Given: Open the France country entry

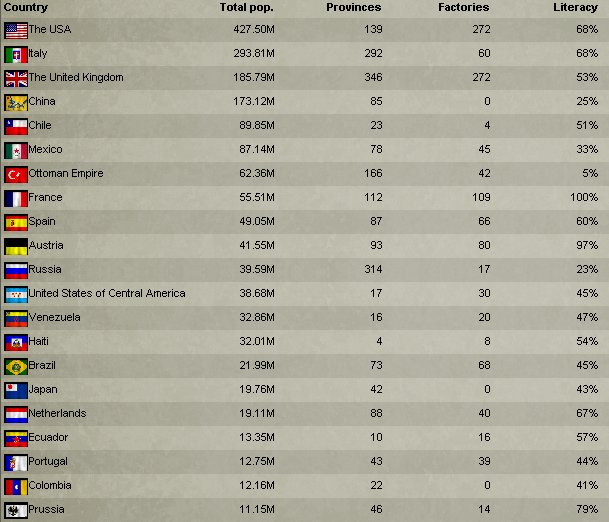Looking at the screenshot, I should click(46, 198).
